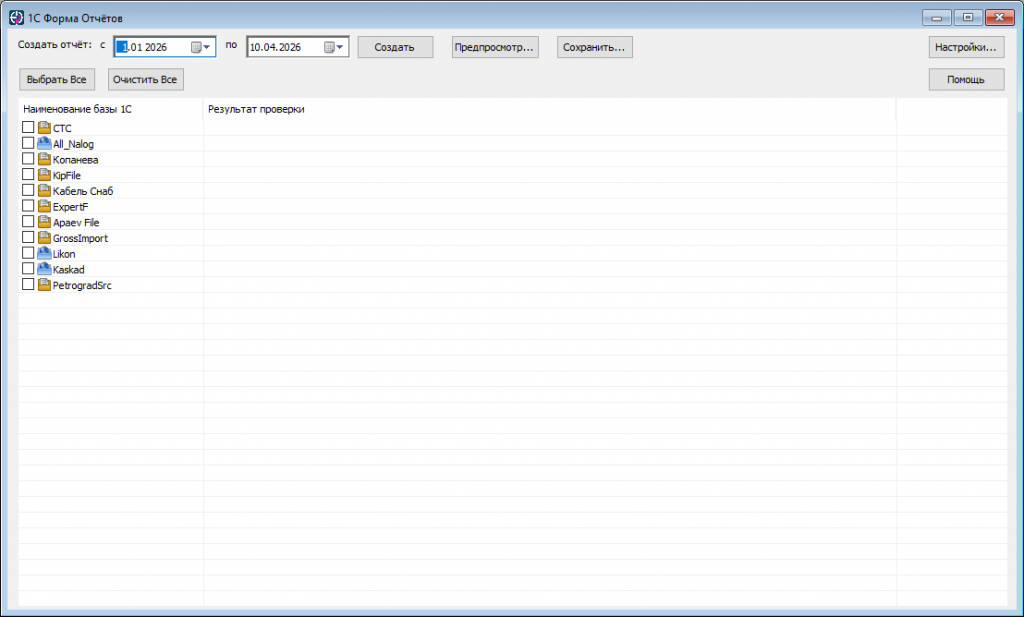Open Настройки settings dialog

(x=966, y=47)
